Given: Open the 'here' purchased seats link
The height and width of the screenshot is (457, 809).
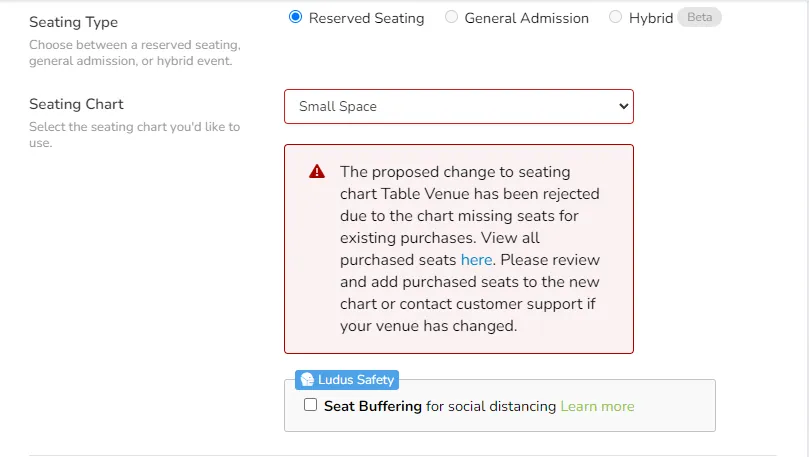Looking at the screenshot, I should (x=476, y=260).
